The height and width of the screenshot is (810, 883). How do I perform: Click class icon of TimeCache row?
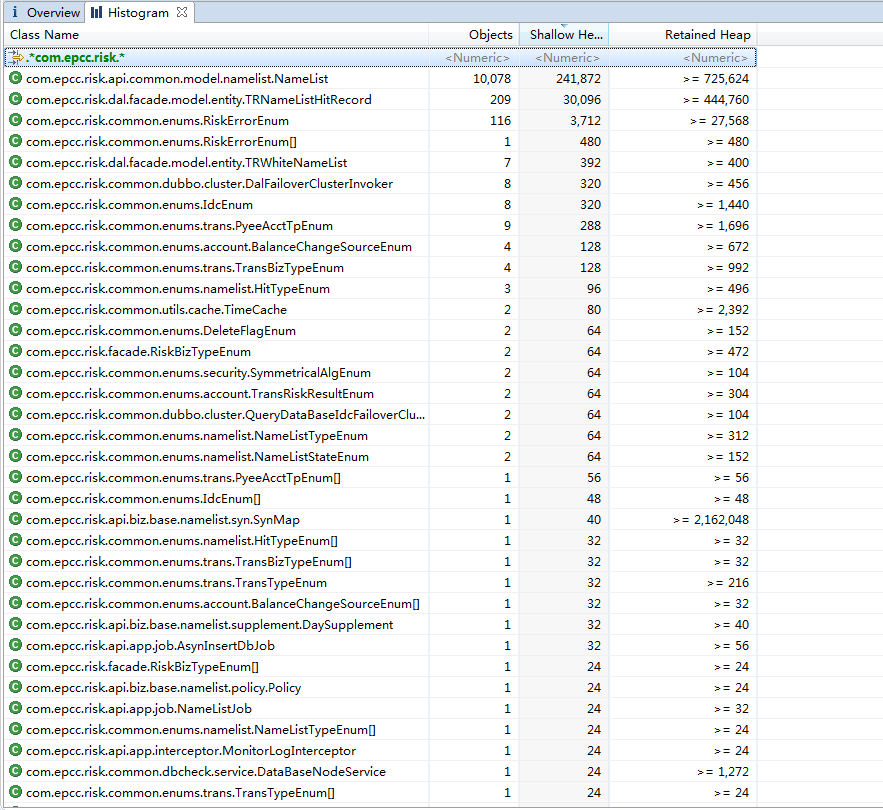tap(16, 309)
